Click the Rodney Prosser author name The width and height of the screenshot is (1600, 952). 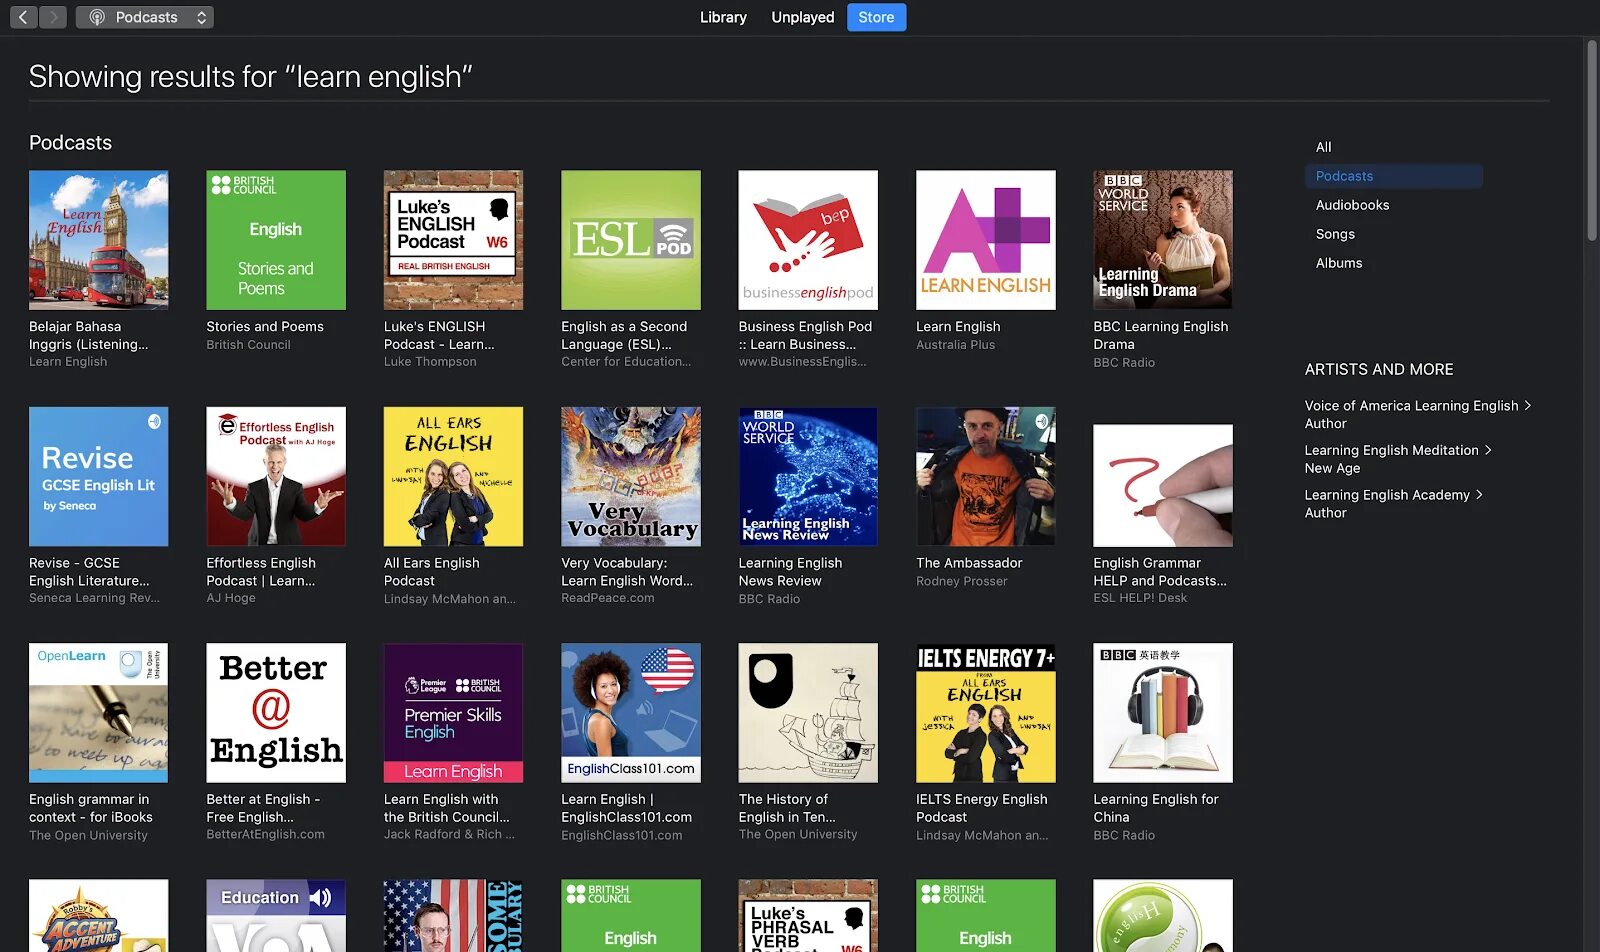tap(962, 581)
